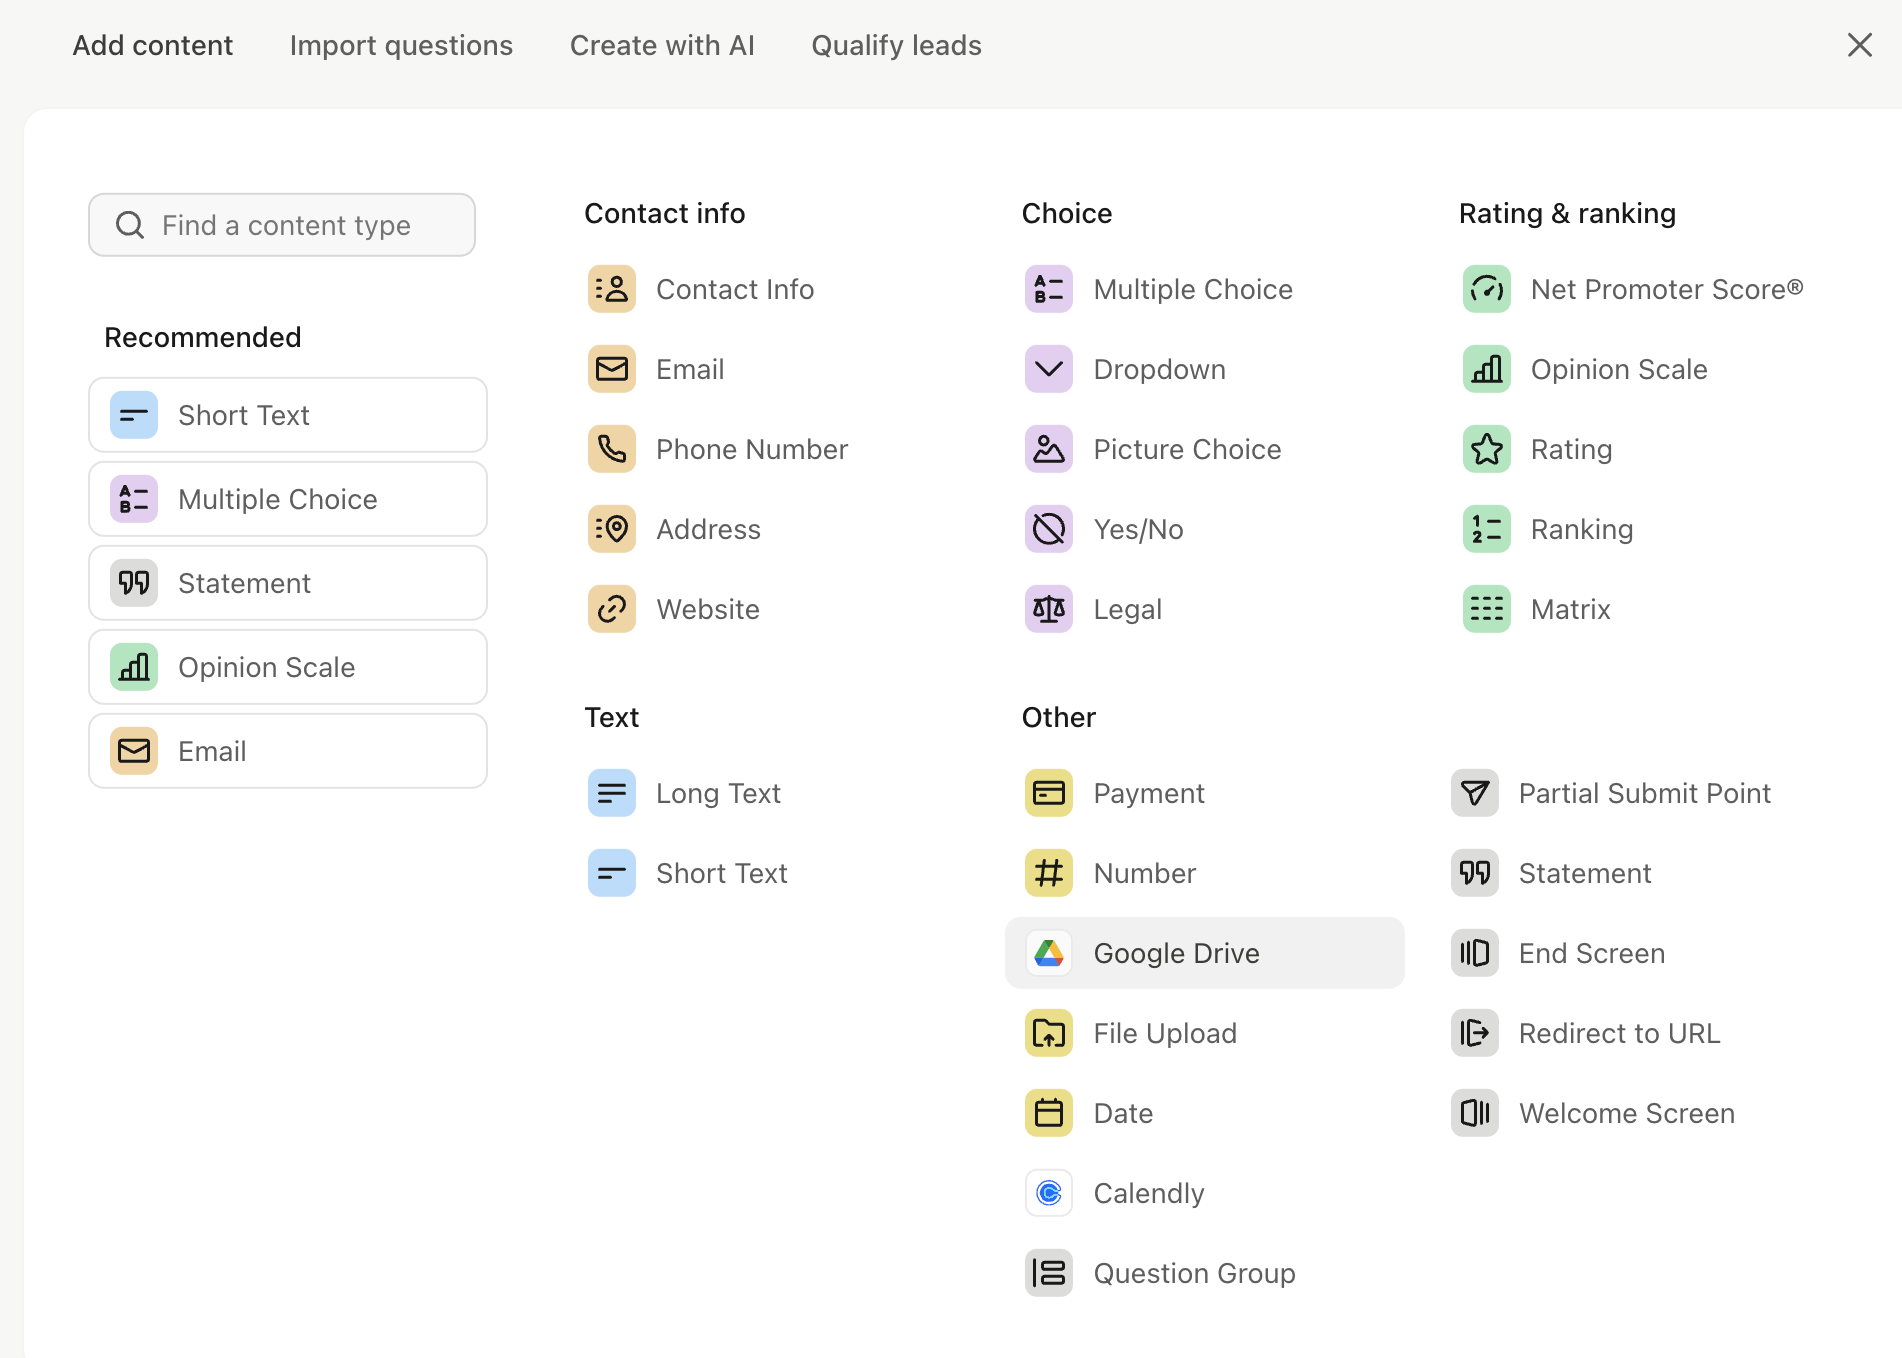Click the Picture Choice label
This screenshot has height=1358, width=1902.
[1187, 450]
